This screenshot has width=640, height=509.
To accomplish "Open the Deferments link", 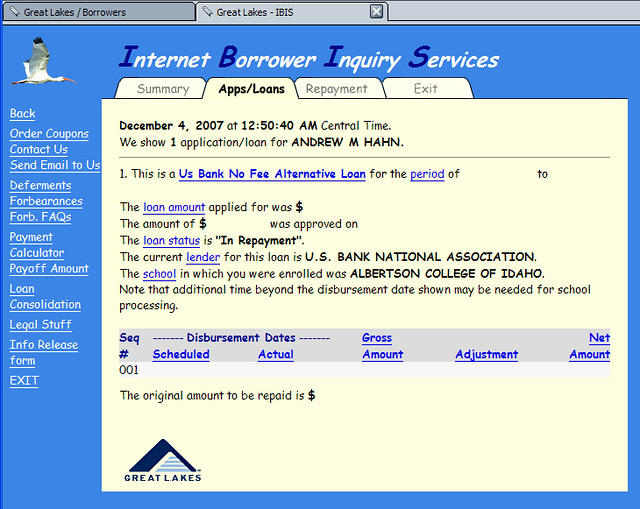I will pyautogui.click(x=40, y=185).
